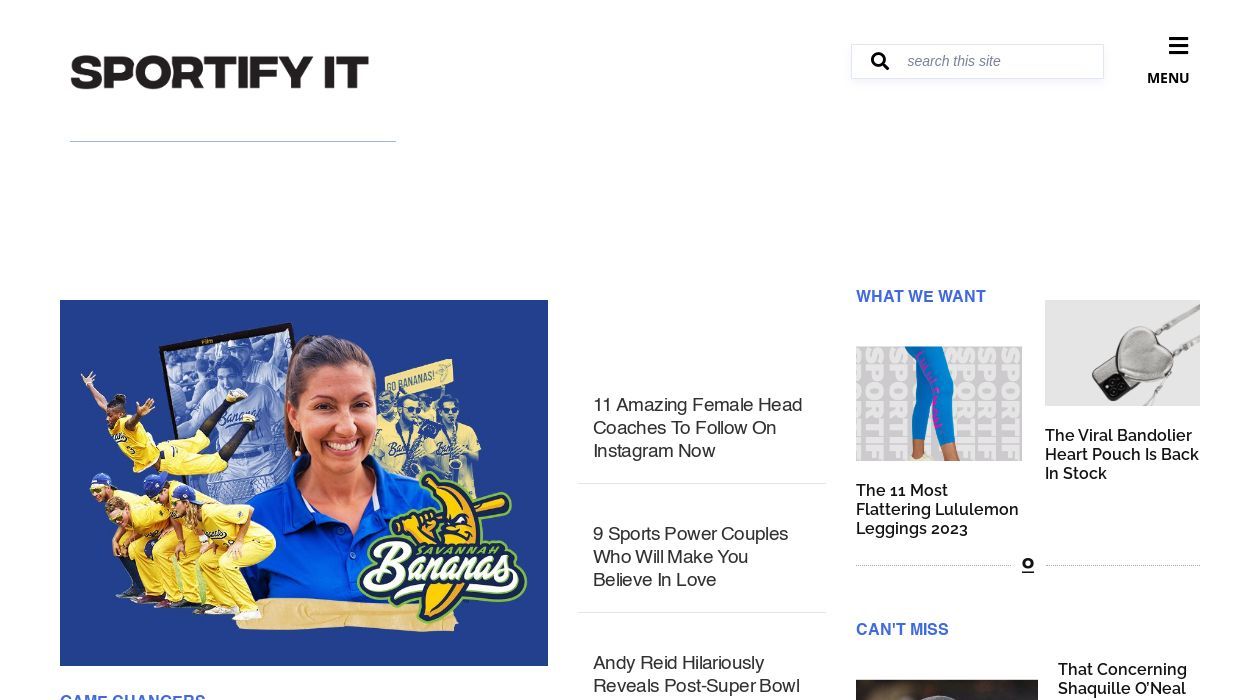Viewport: 1260px width, 700px height.
Task: Open The 11 Most Flattering Lululemon Leggings link
Action: (937, 509)
